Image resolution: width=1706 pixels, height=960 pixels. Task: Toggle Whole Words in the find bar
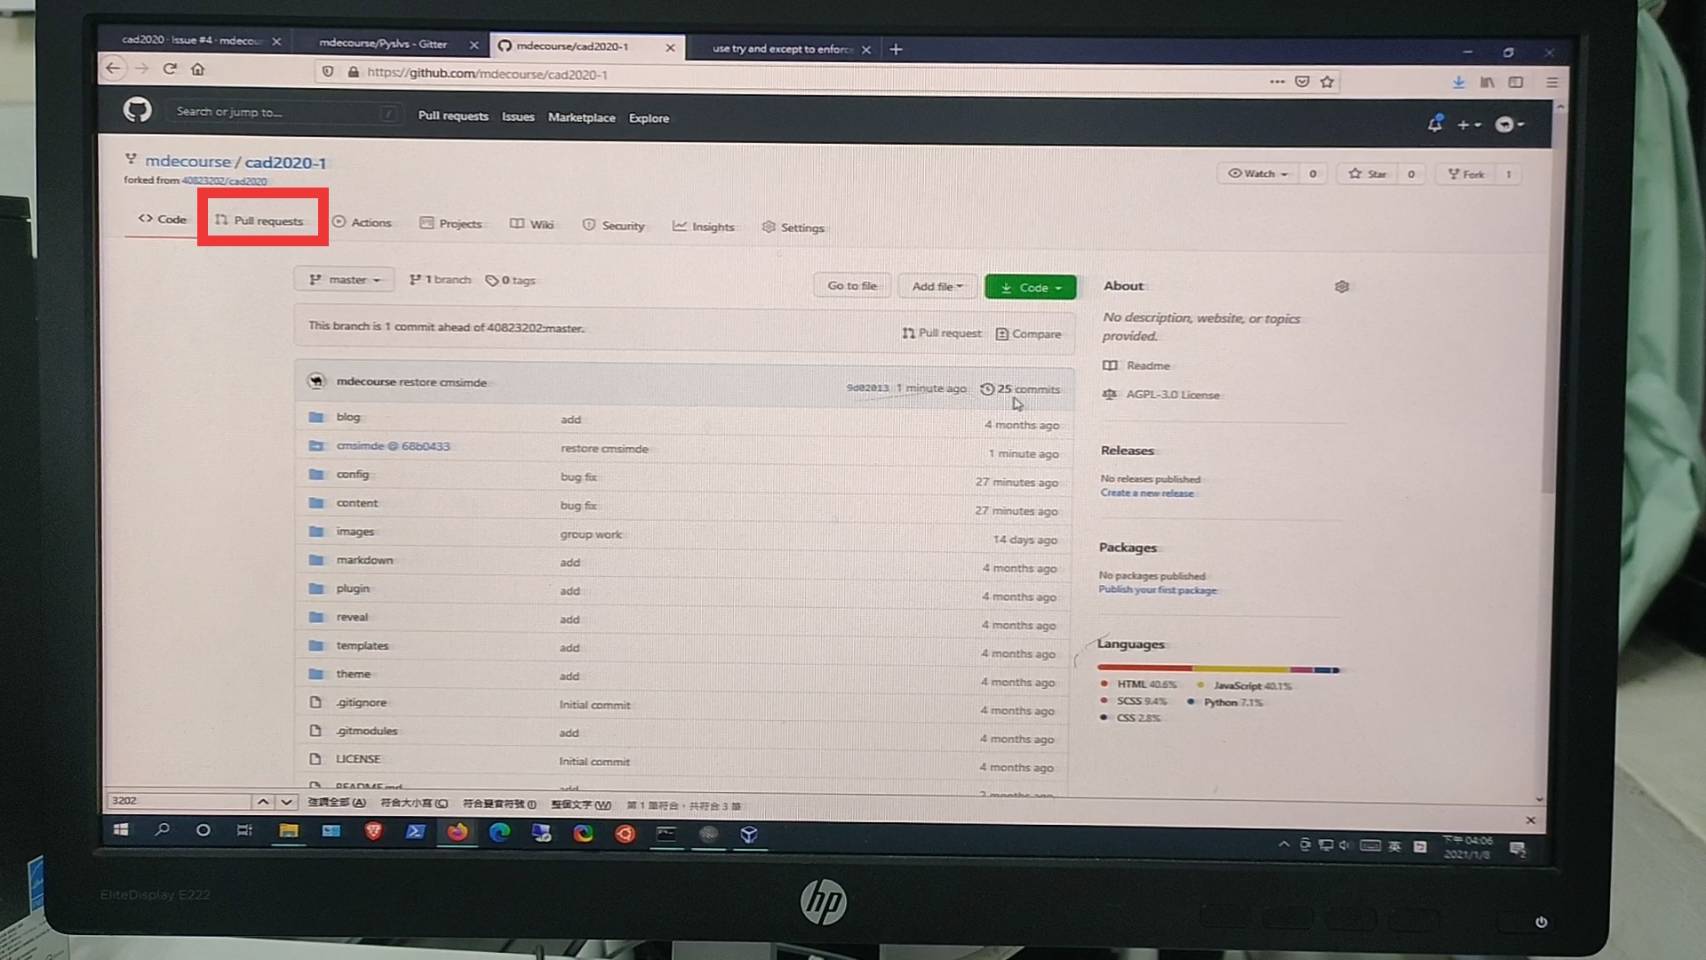pos(581,805)
